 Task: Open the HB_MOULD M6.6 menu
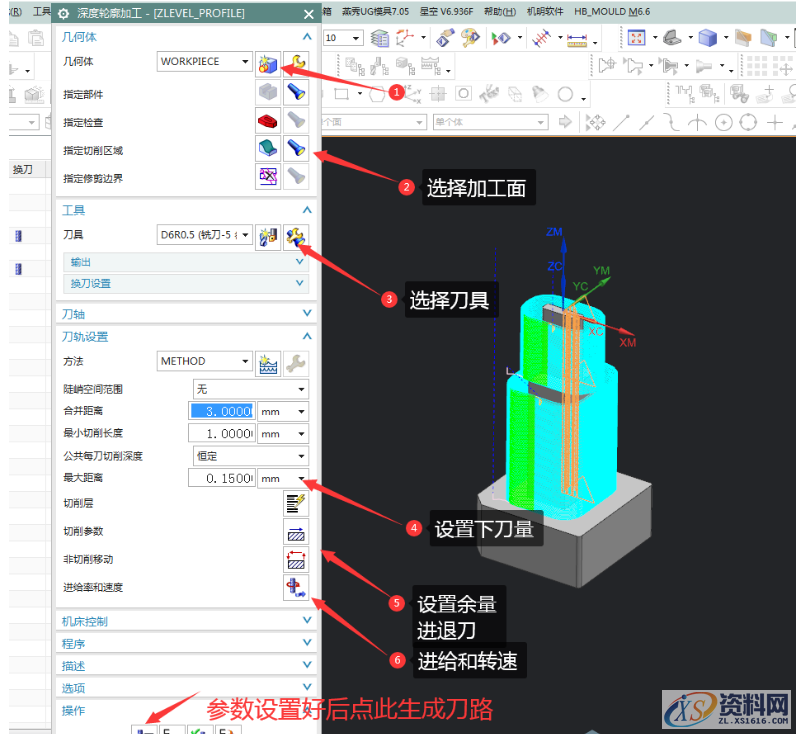tap(612, 11)
